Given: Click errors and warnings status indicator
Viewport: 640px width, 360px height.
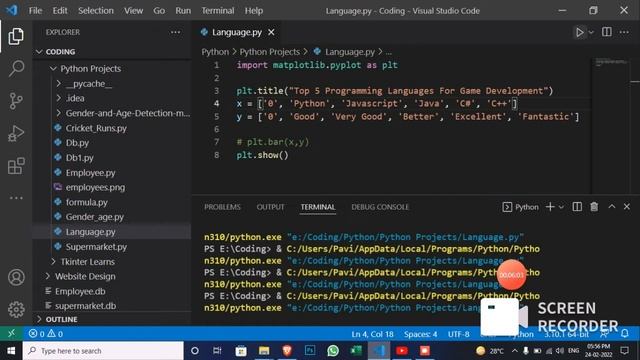Looking at the screenshot, I should point(46,334).
